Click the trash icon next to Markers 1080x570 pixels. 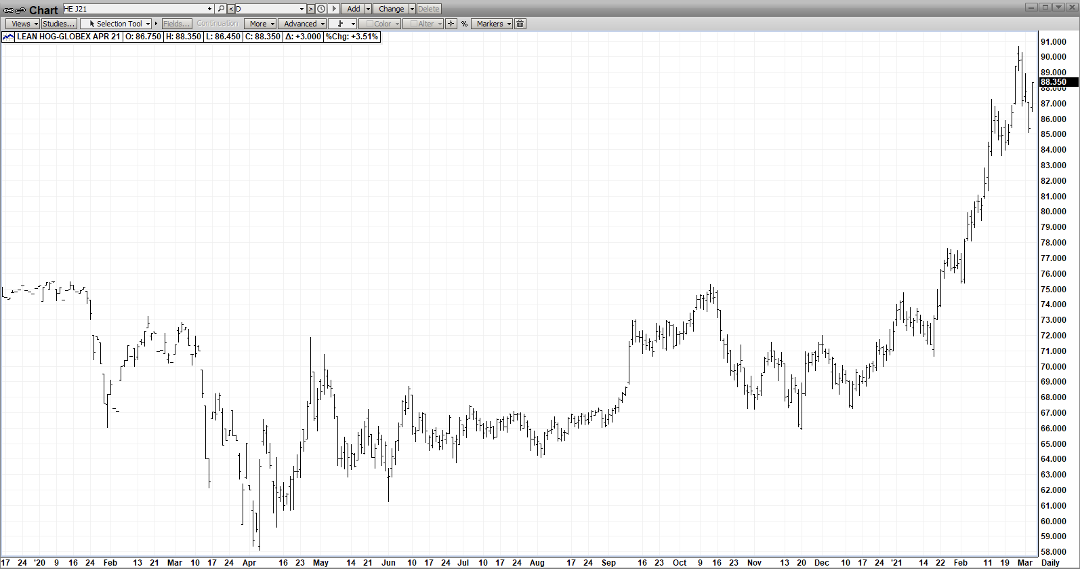[x=520, y=23]
